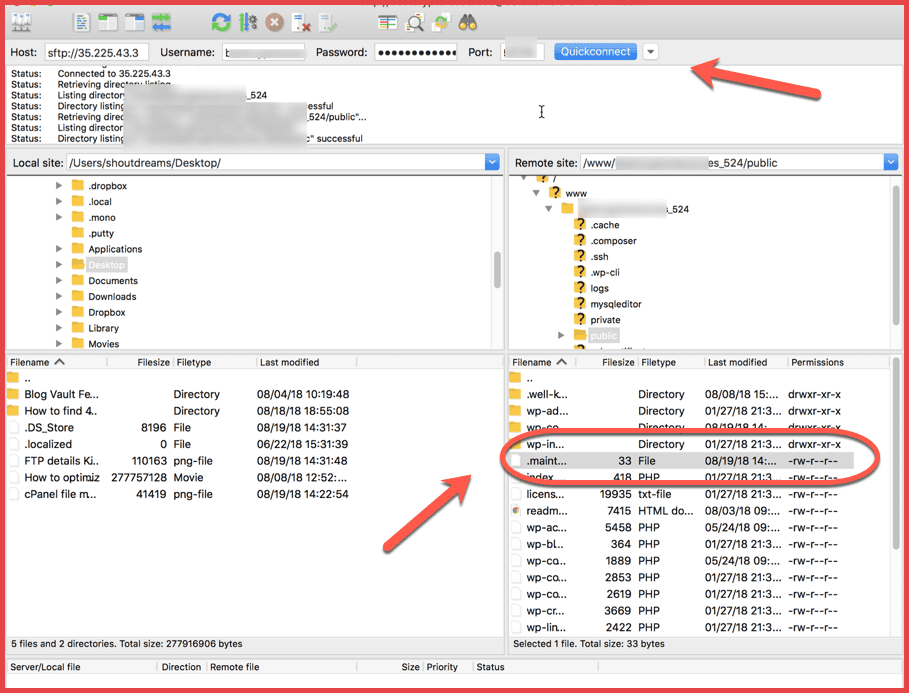Expand the public folder in remote tree

point(561,336)
